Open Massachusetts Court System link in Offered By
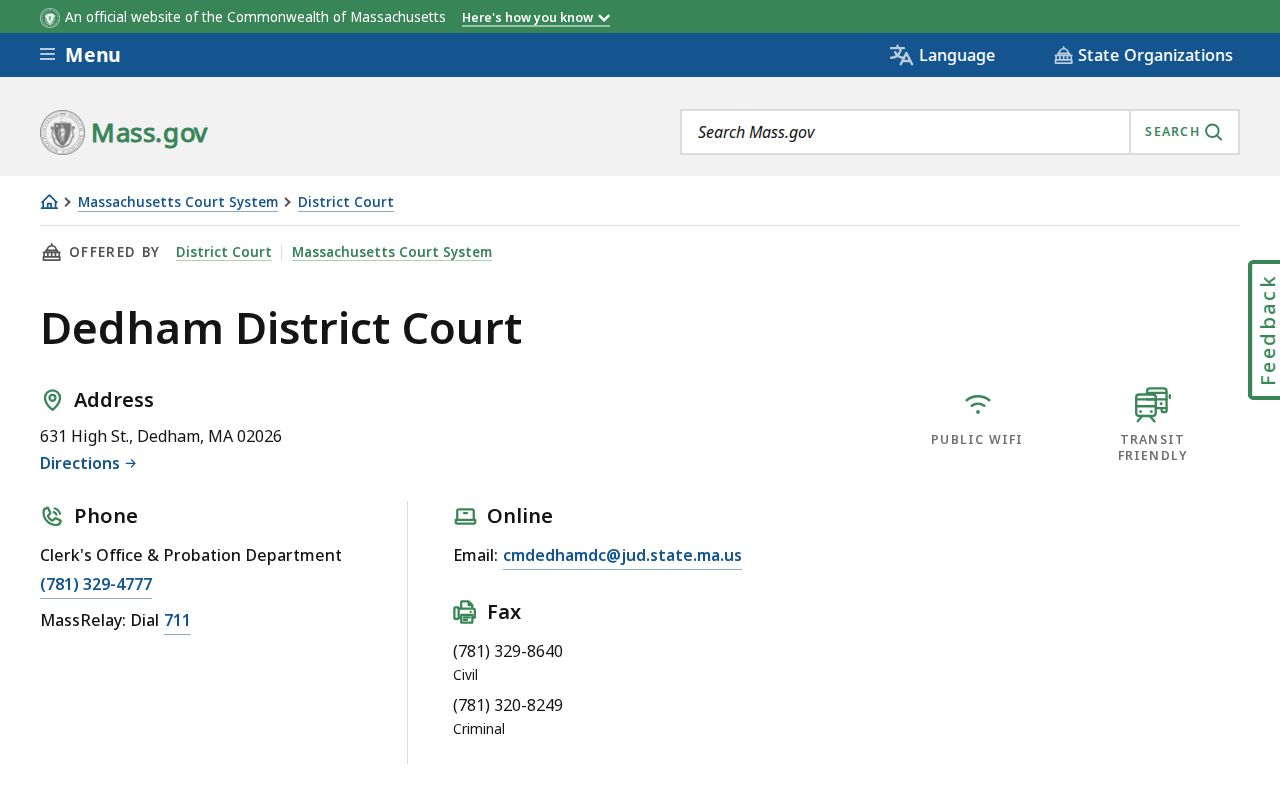This screenshot has width=1280, height=800. [392, 252]
